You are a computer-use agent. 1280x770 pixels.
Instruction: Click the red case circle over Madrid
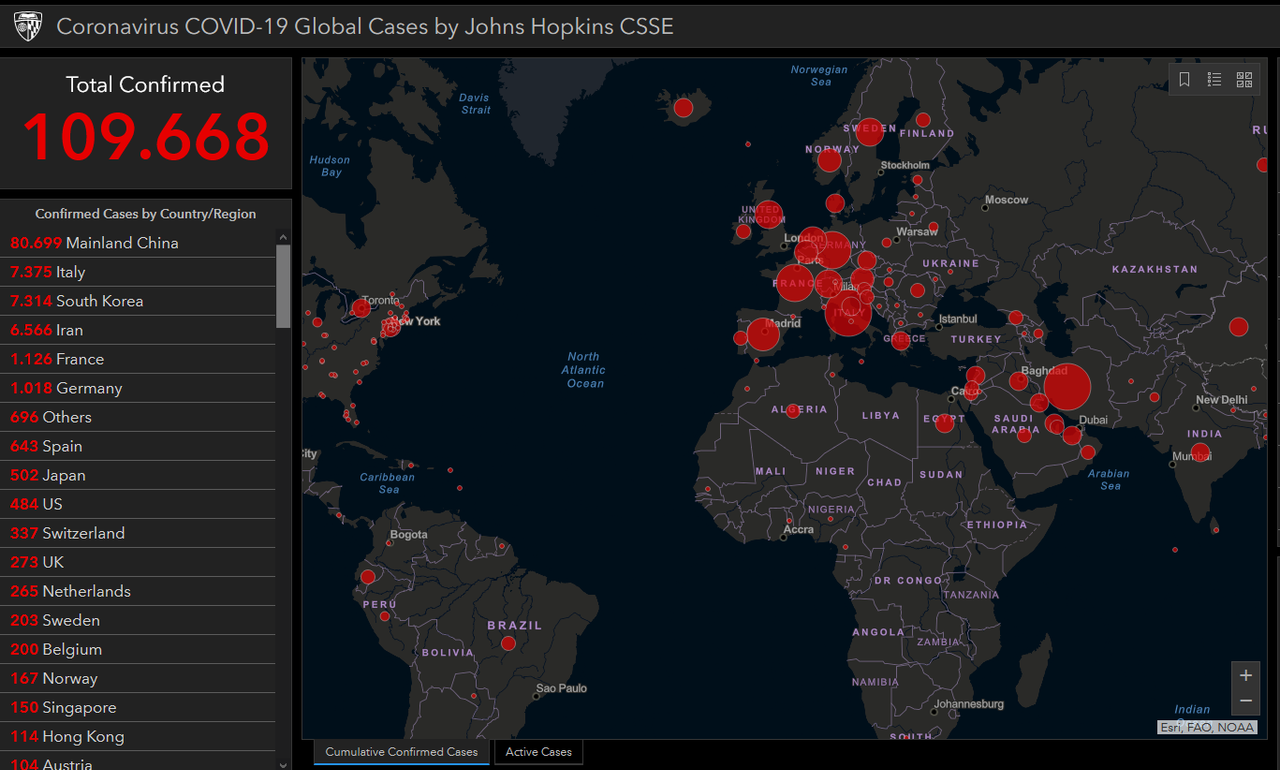(763, 334)
